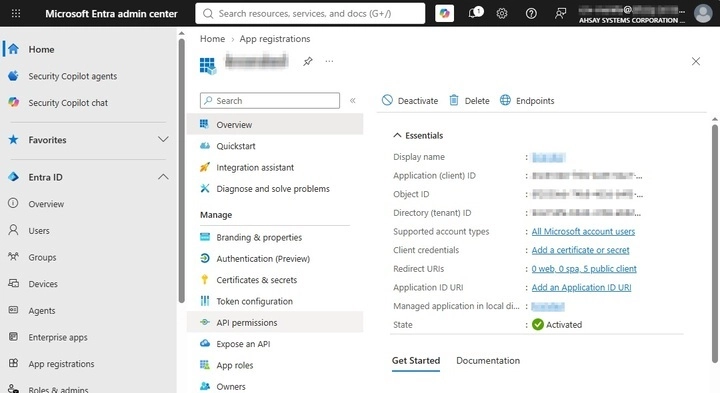Switch to the Get Started tab
The image size is (720, 393).
[416, 361]
